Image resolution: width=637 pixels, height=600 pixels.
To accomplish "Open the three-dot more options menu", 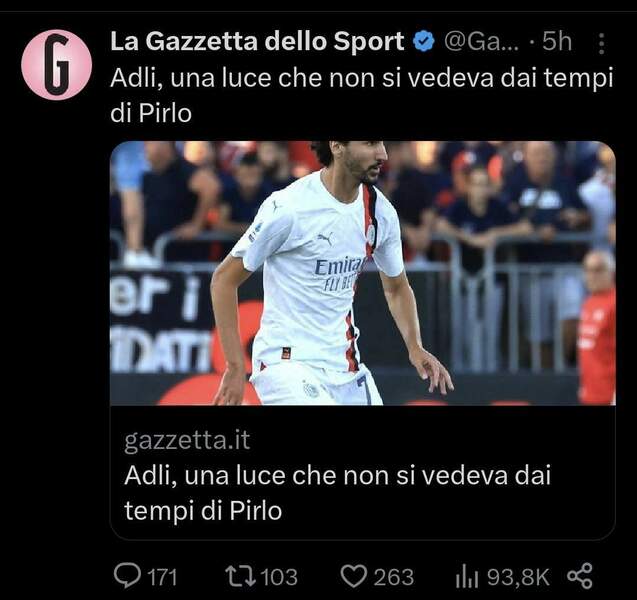I will click(602, 43).
